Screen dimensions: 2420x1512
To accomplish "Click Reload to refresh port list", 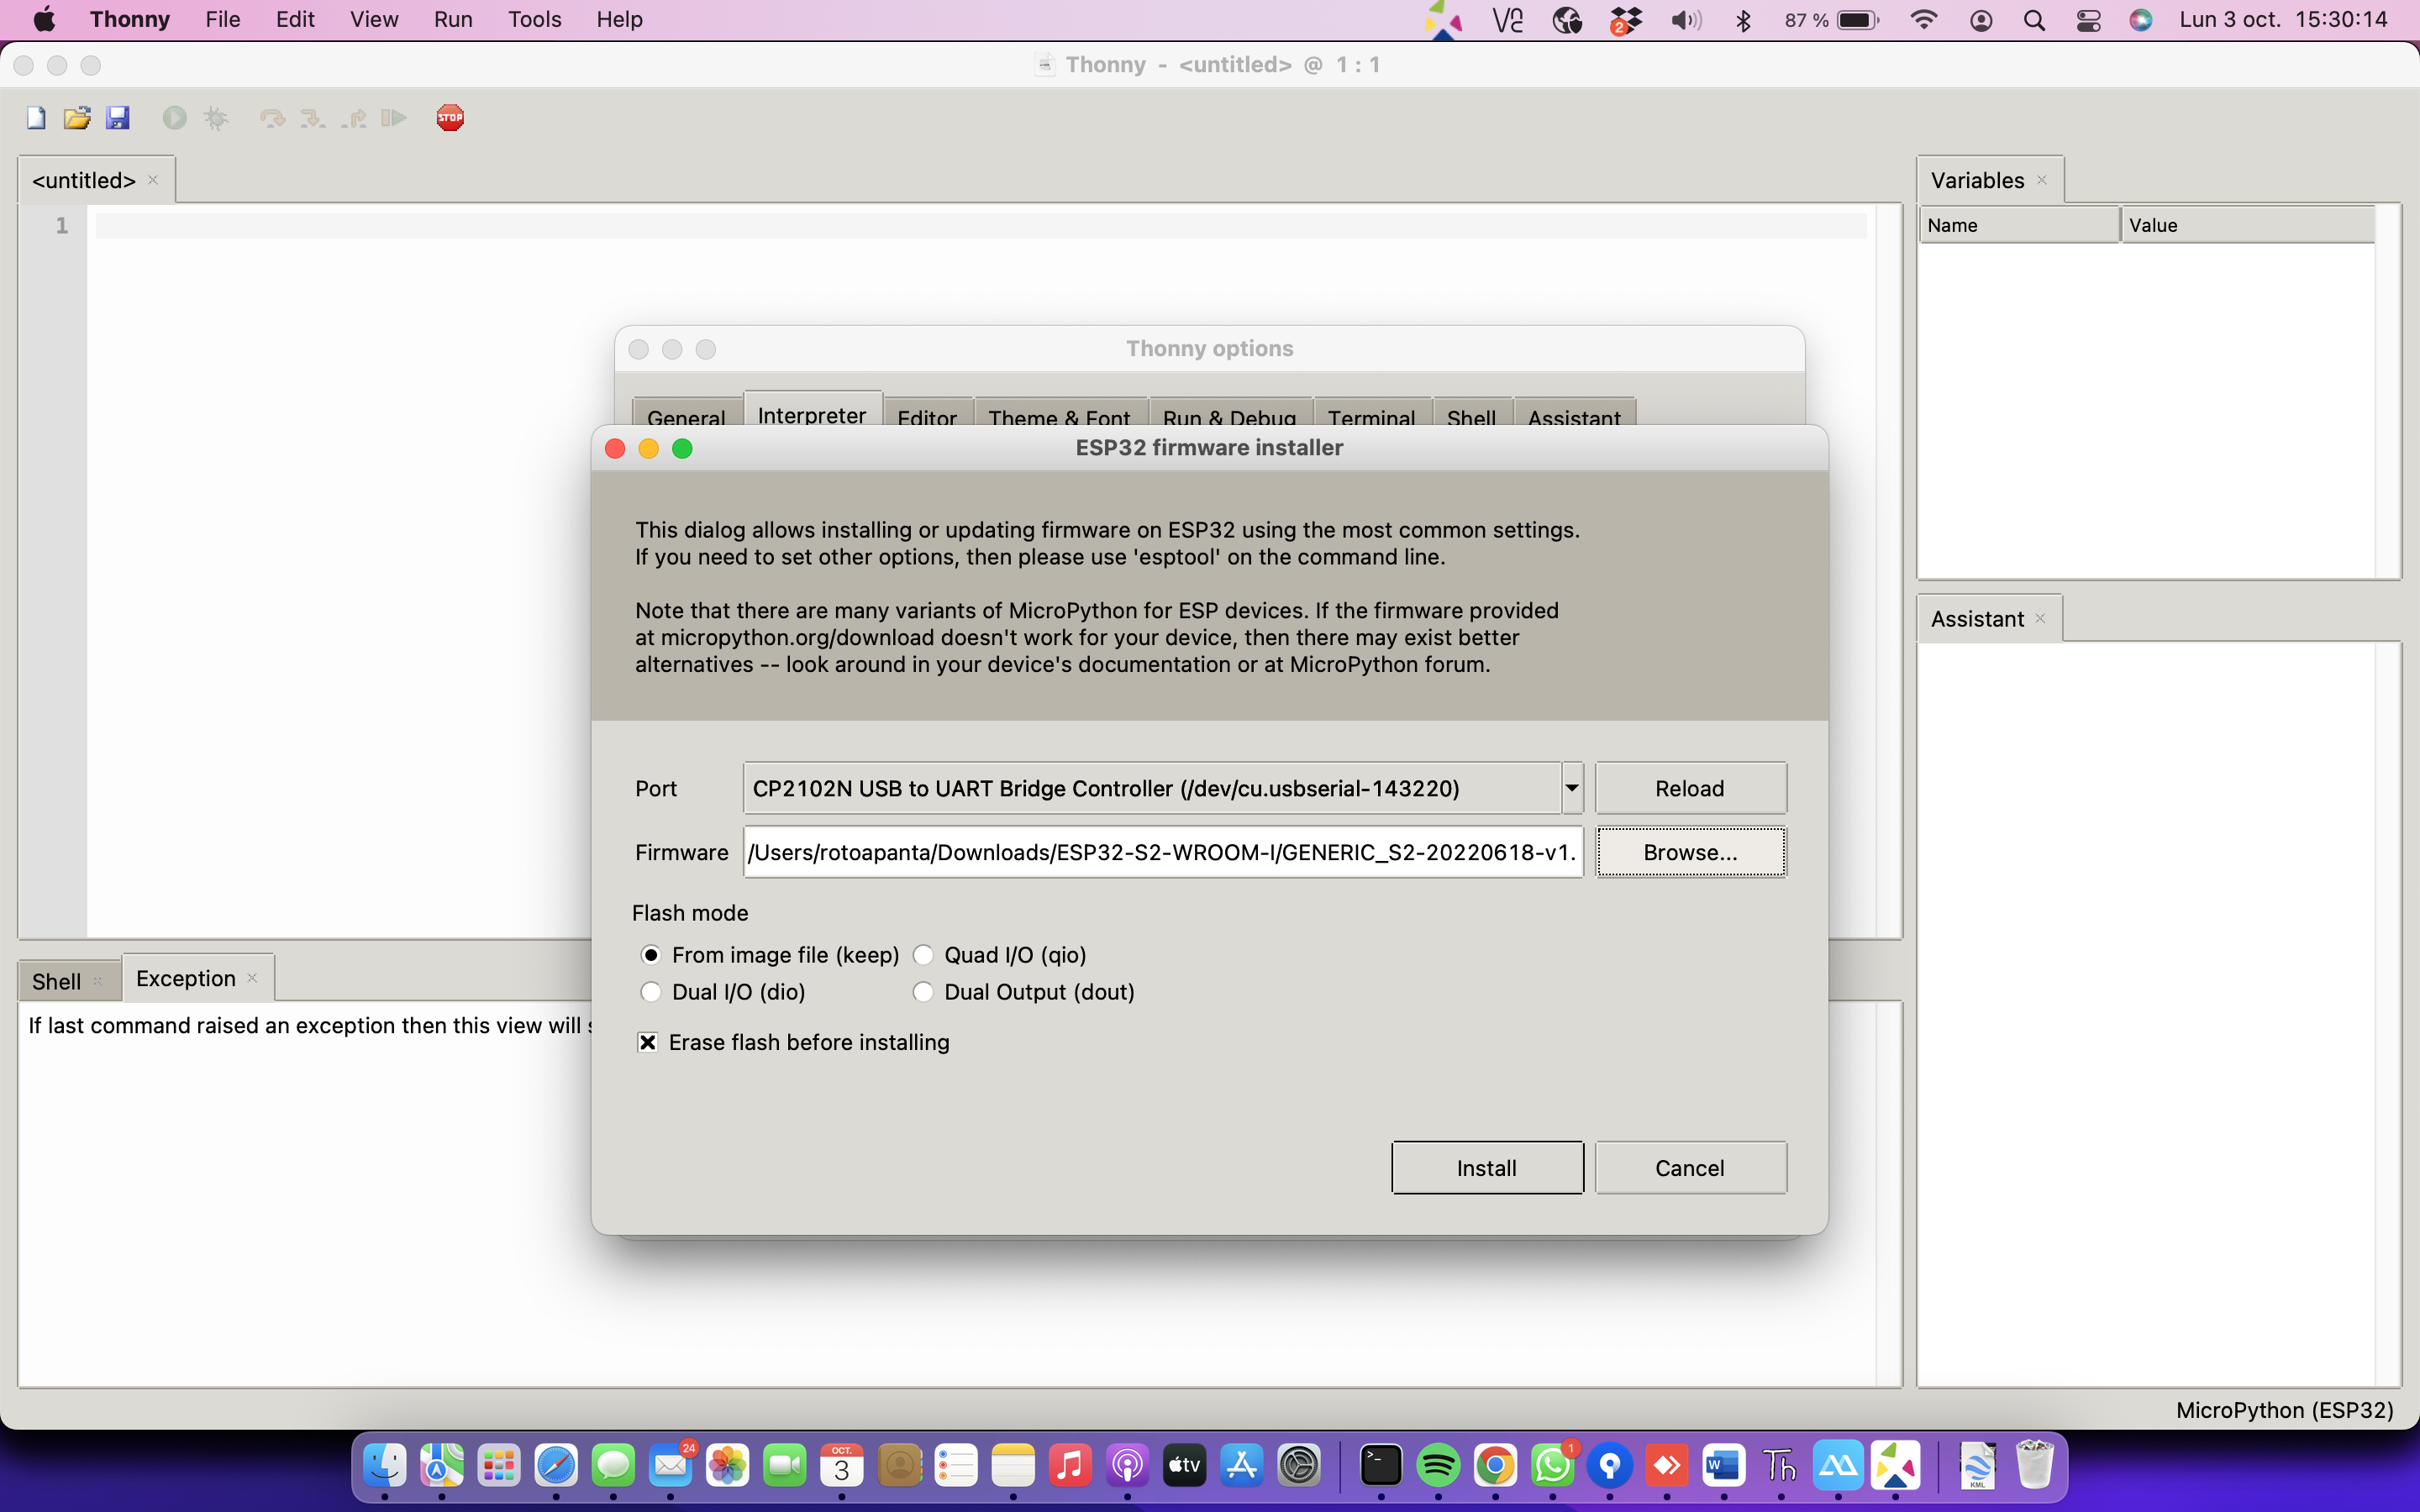I will point(1690,788).
